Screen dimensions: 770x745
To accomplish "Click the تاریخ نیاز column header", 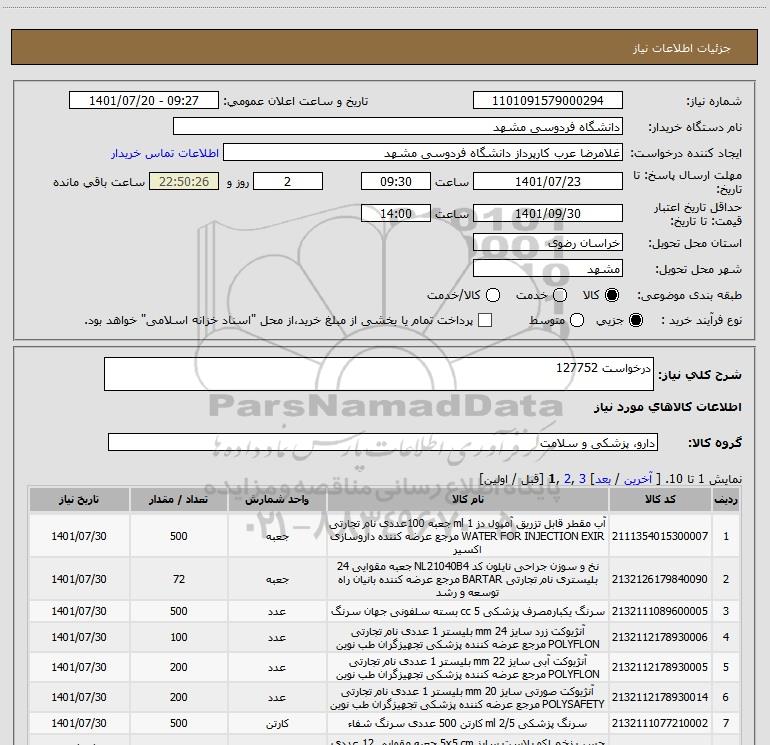I will click(x=79, y=499).
